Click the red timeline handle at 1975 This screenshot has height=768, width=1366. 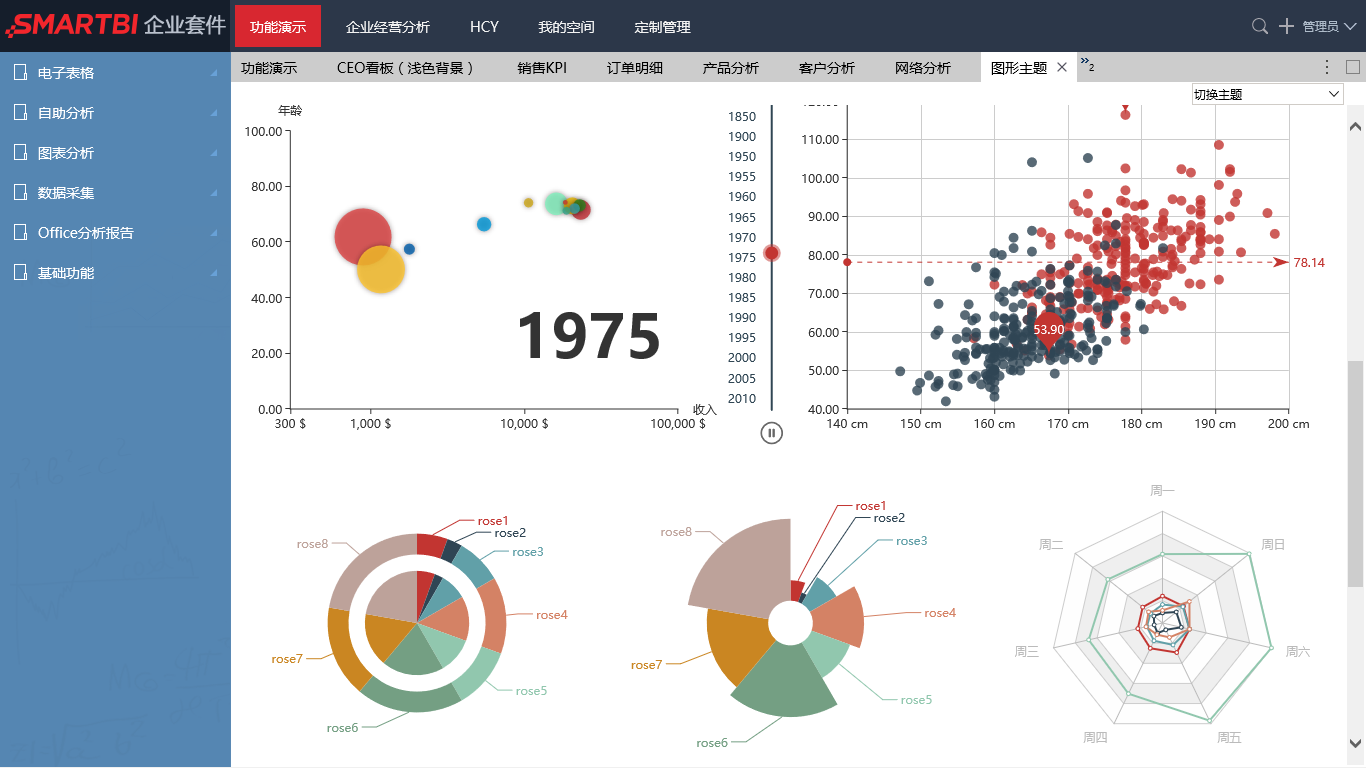(771, 253)
